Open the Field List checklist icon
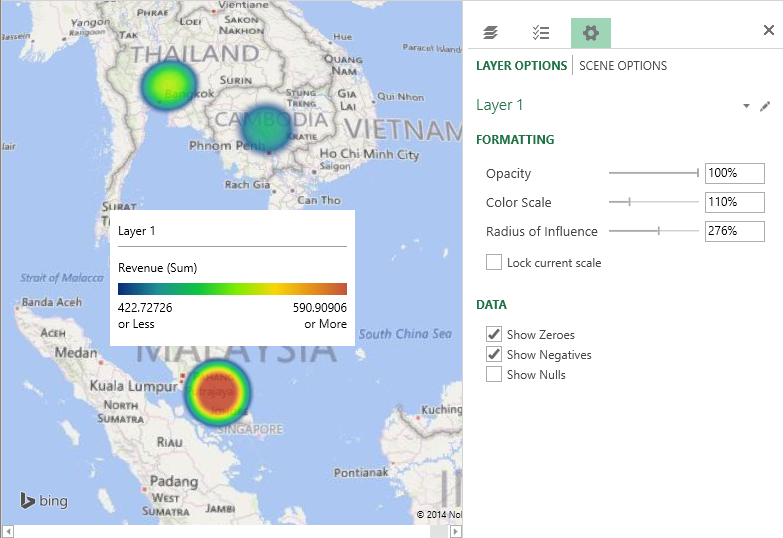 pos(540,33)
